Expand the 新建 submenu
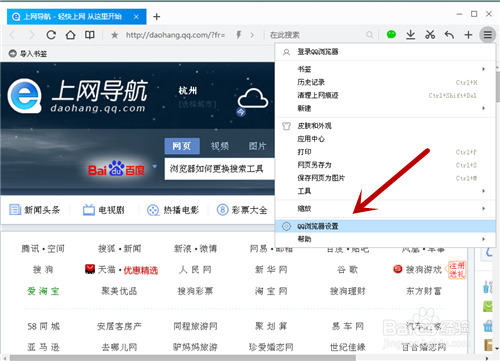Image resolution: width=500 pixels, height=361 pixels. (385, 108)
